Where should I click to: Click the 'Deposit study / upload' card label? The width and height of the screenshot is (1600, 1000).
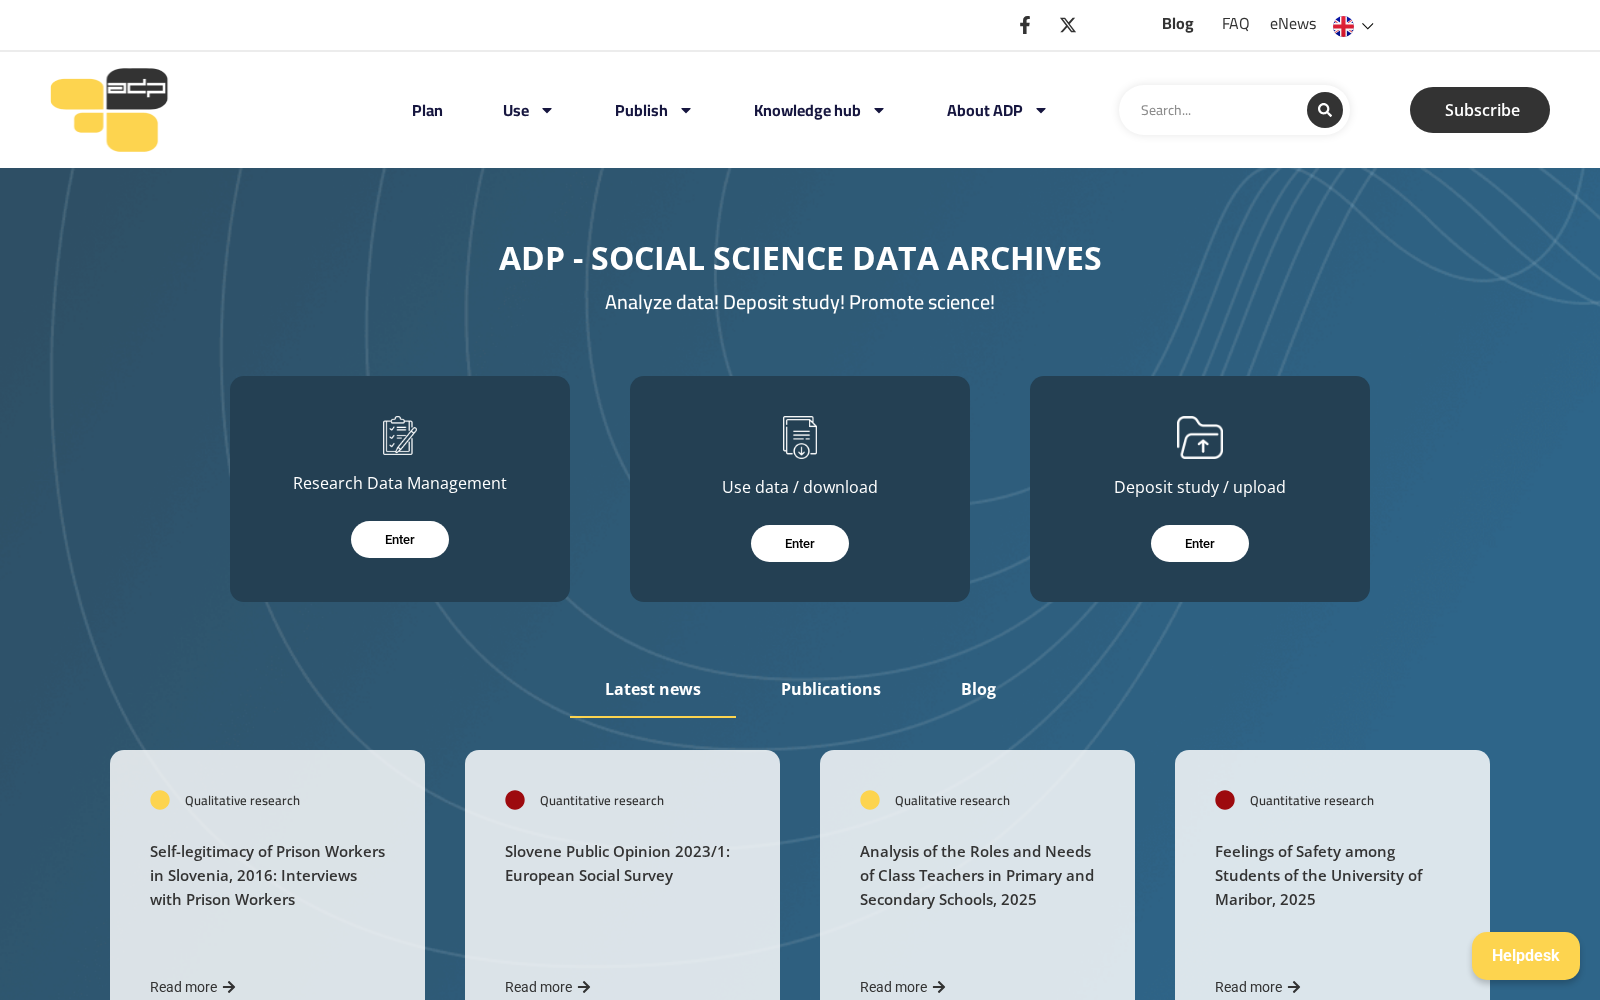click(x=1200, y=487)
